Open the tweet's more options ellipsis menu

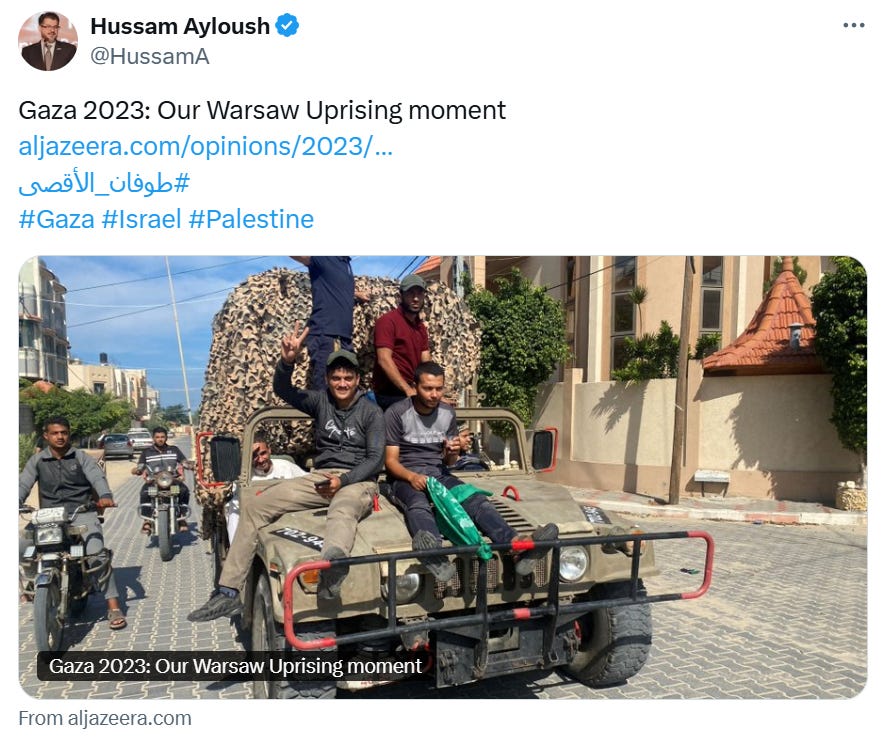click(853, 25)
